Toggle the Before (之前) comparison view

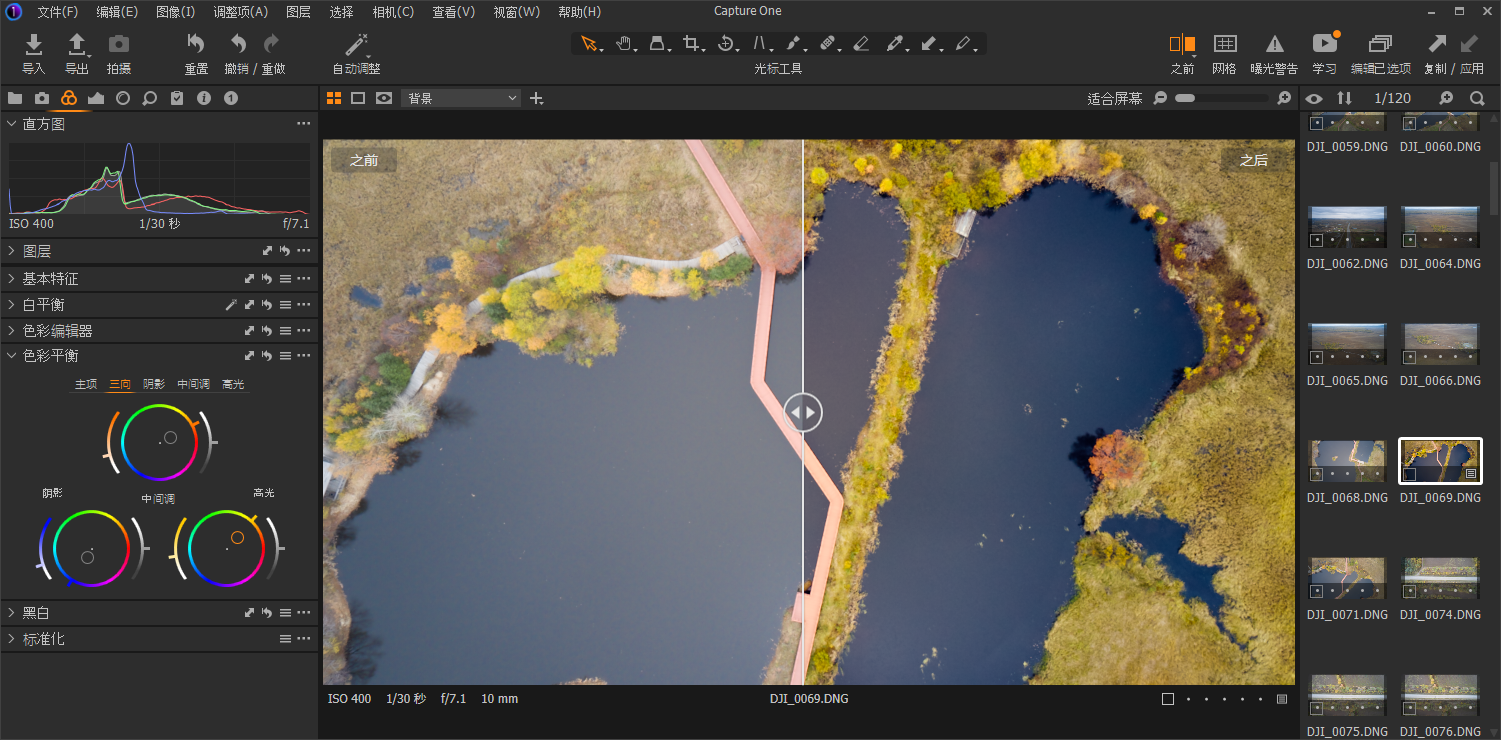point(1182,44)
